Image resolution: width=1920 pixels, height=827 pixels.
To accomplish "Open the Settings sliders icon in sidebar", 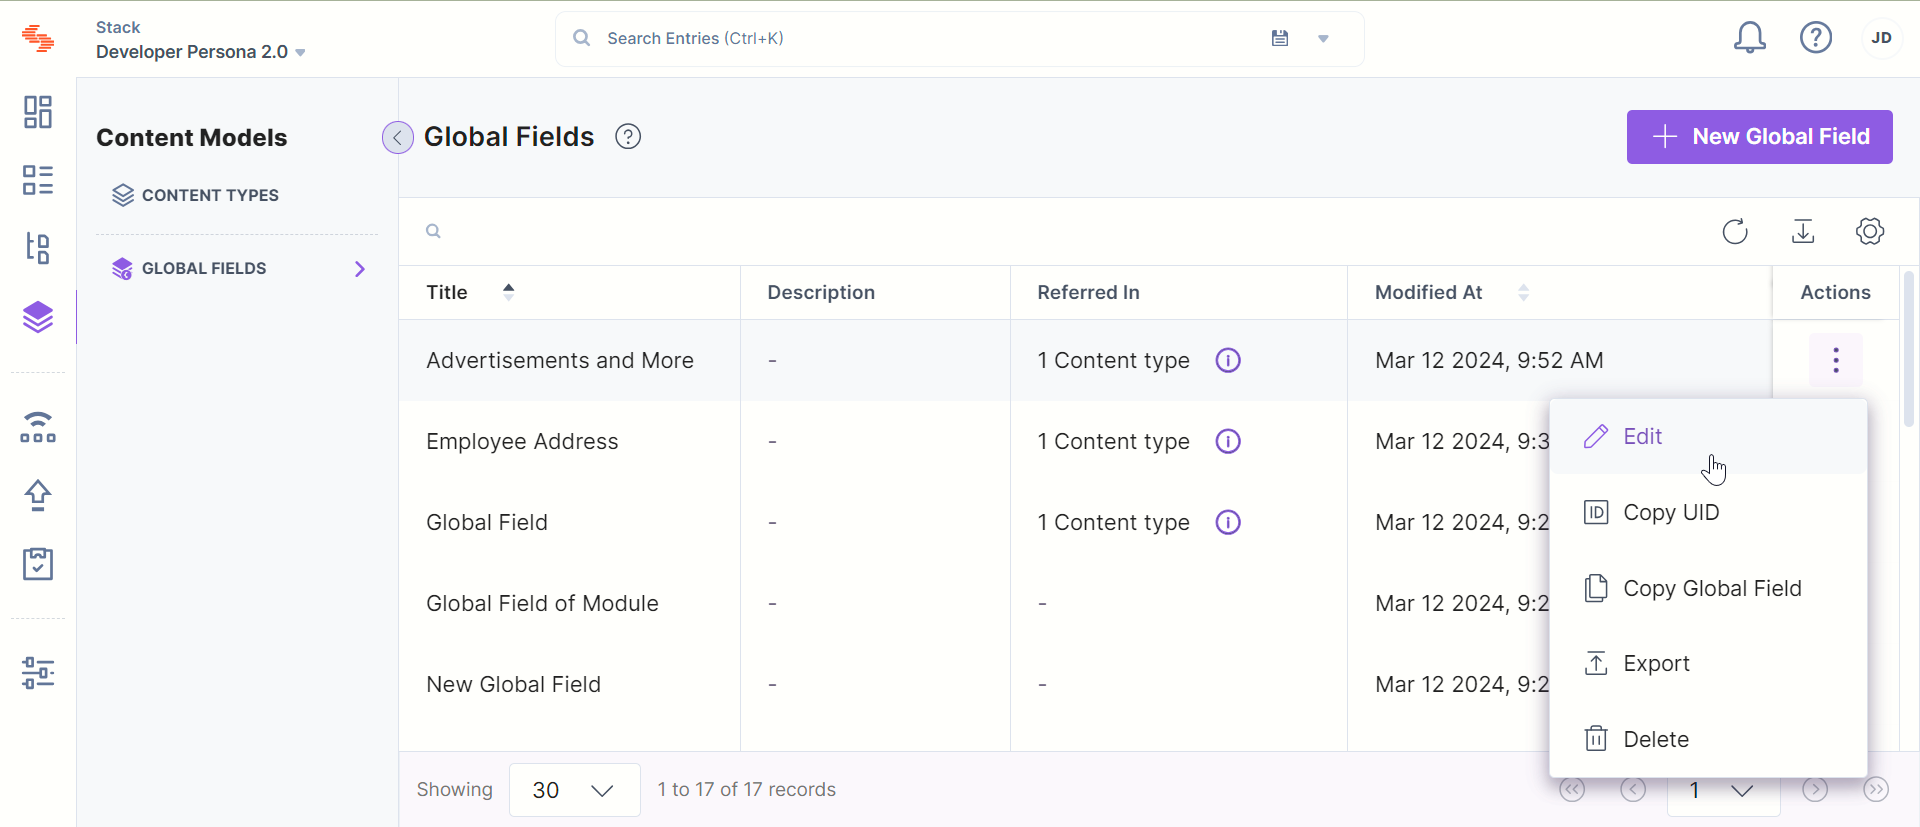I will pos(38,673).
